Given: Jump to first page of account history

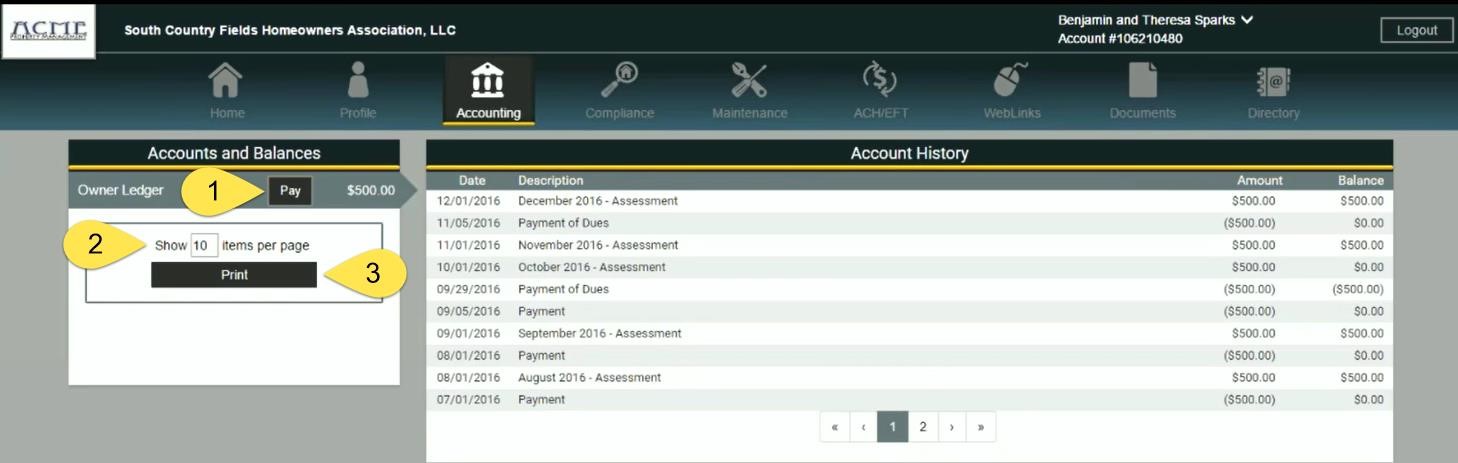Looking at the screenshot, I should 834,427.
